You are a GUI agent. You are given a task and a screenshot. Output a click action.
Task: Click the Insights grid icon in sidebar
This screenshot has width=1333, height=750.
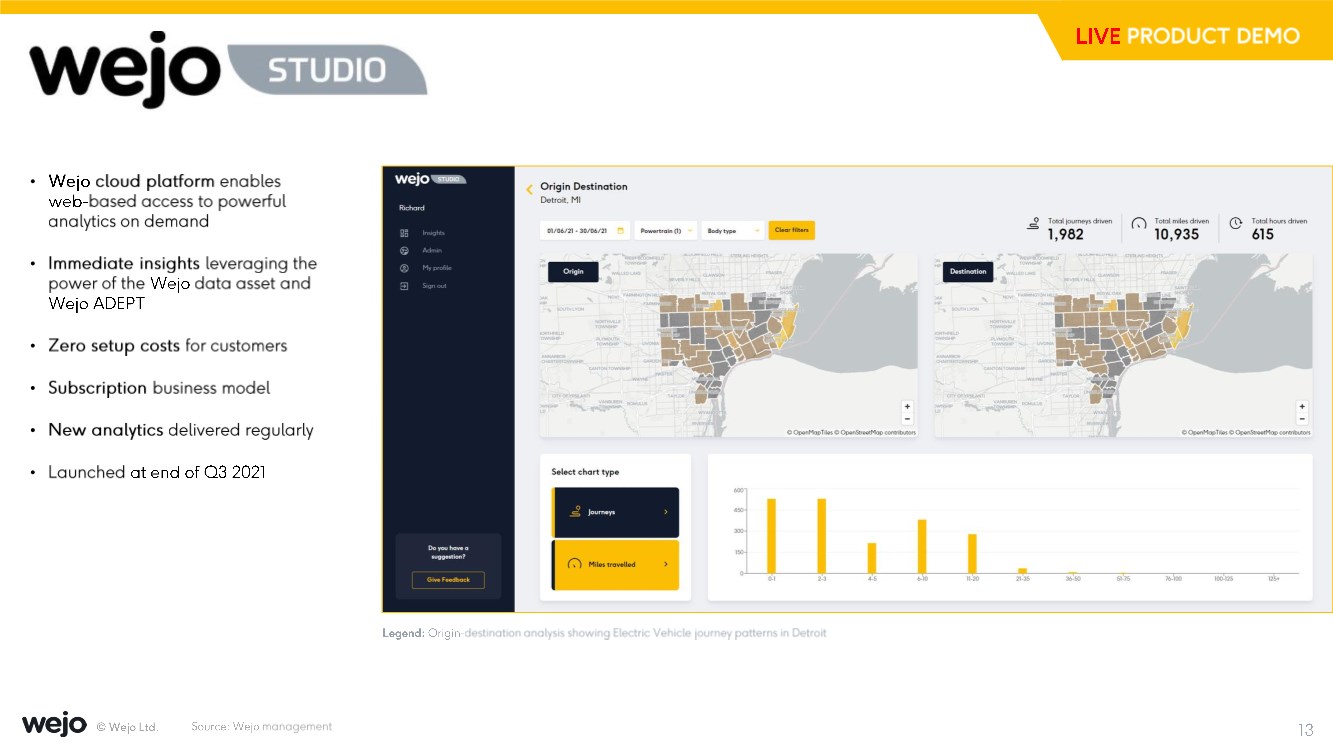[404, 233]
